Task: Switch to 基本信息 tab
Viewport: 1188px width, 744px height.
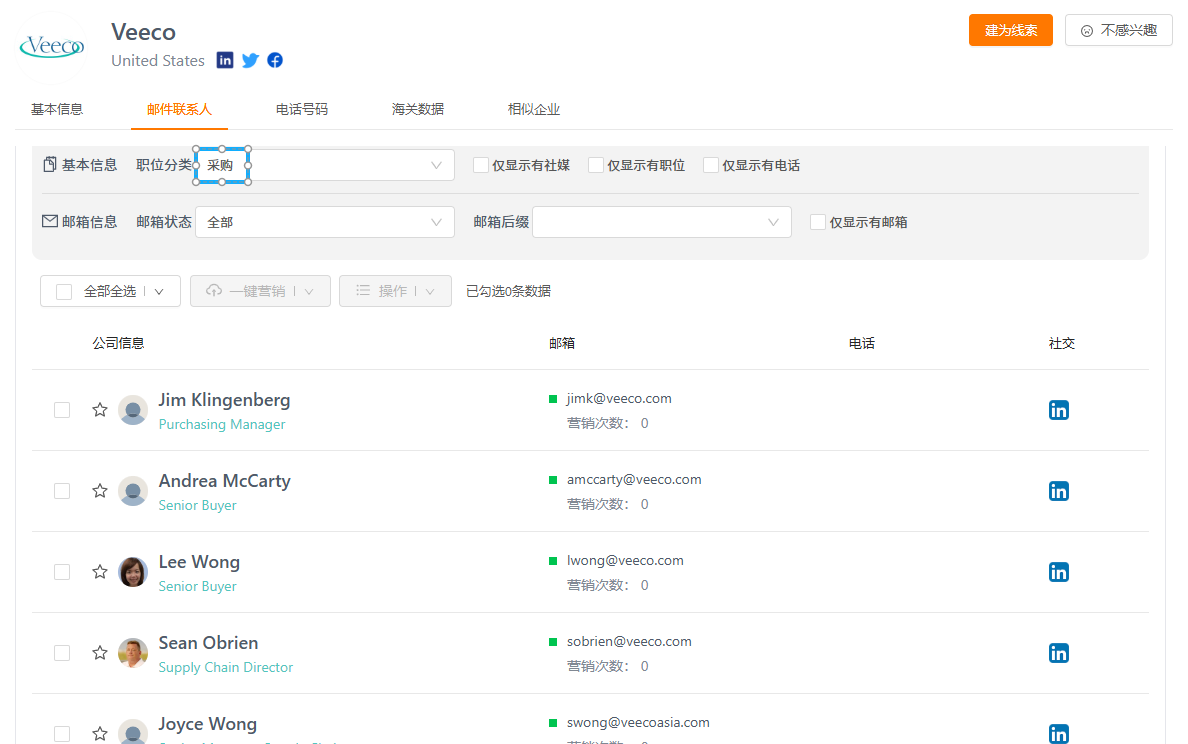Action: coord(57,109)
